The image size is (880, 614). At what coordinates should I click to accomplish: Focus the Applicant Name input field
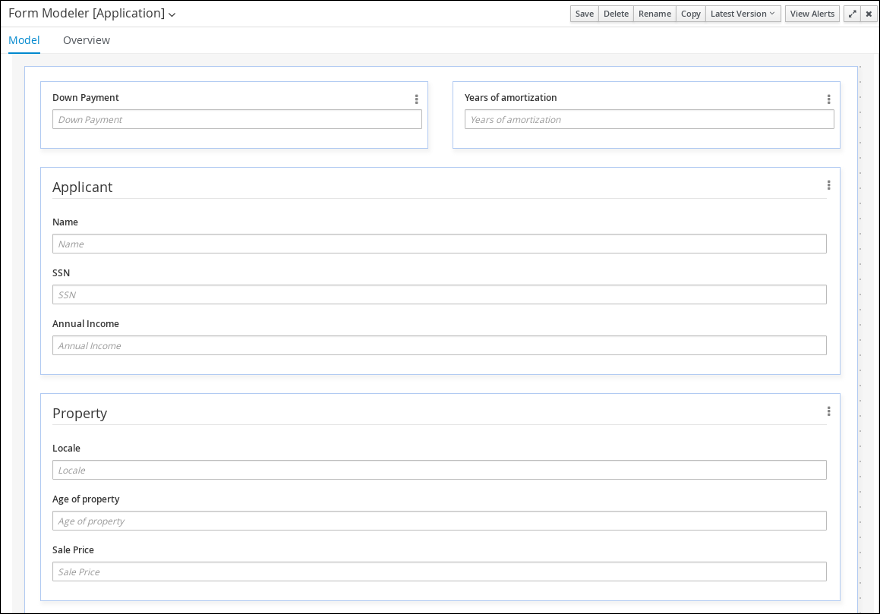click(x=439, y=244)
